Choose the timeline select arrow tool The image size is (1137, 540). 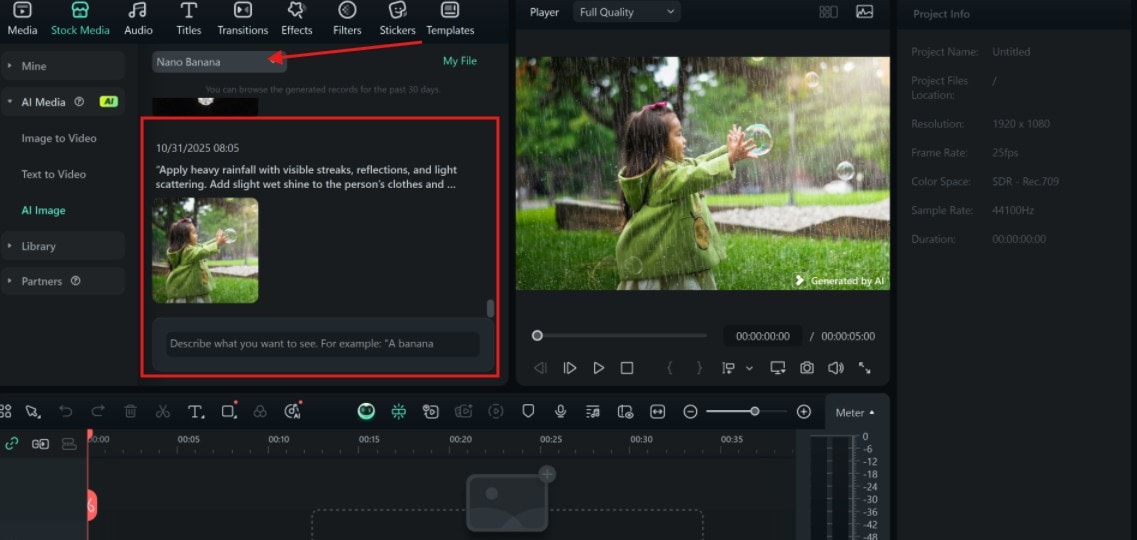33,412
